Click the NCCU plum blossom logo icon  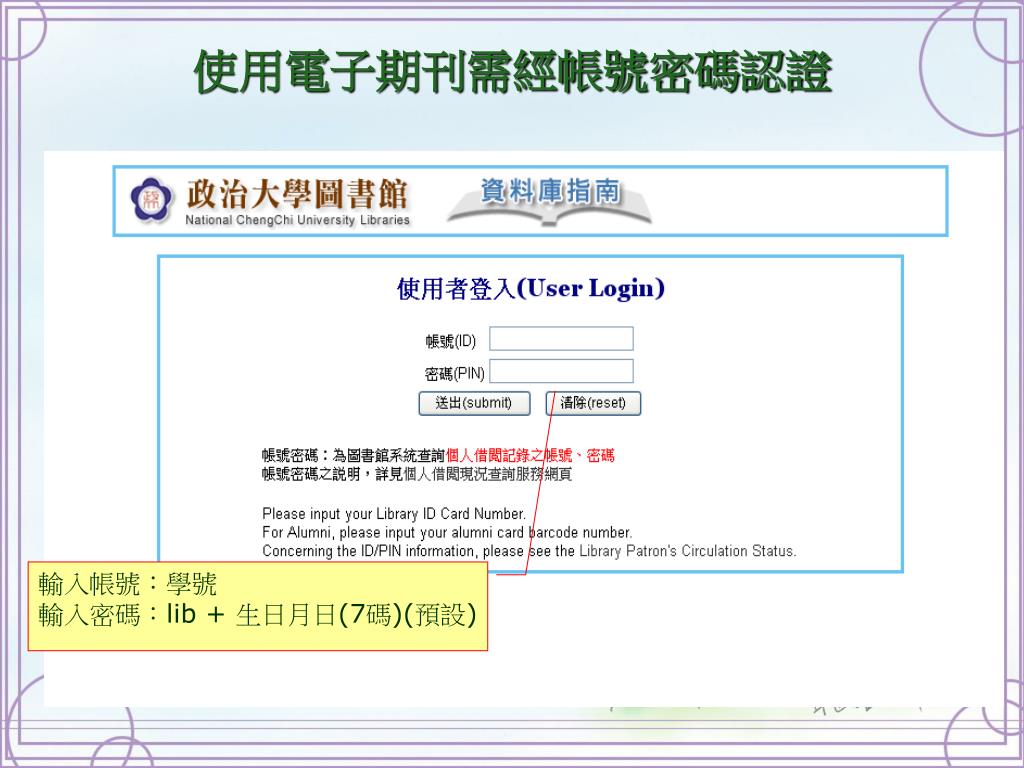(x=151, y=200)
